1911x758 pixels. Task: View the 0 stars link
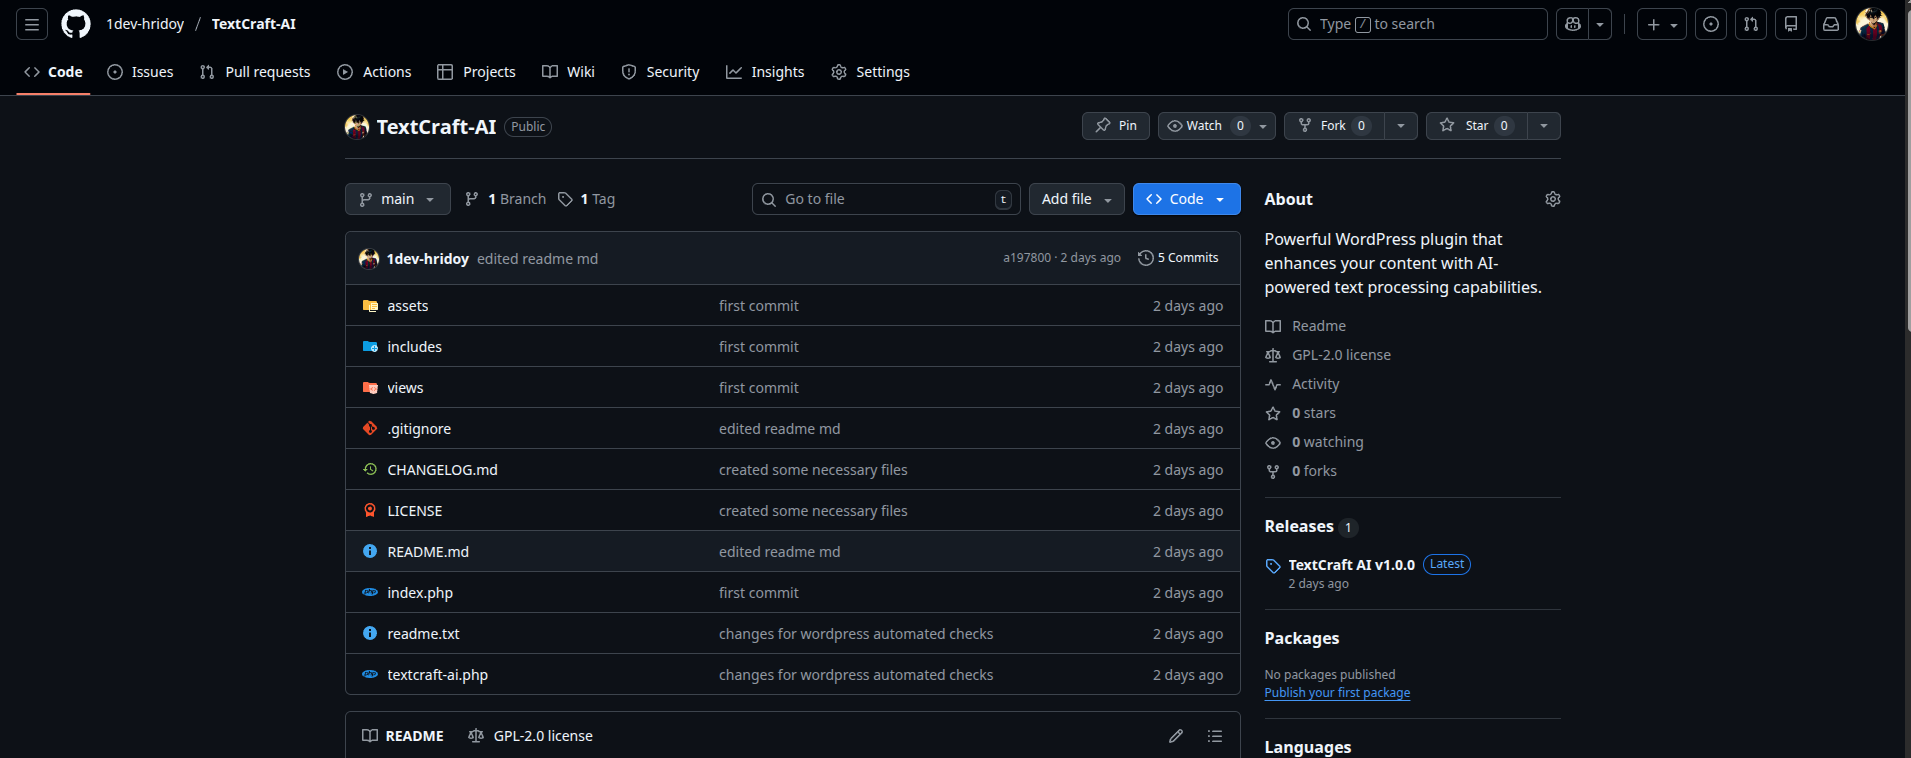(1301, 413)
